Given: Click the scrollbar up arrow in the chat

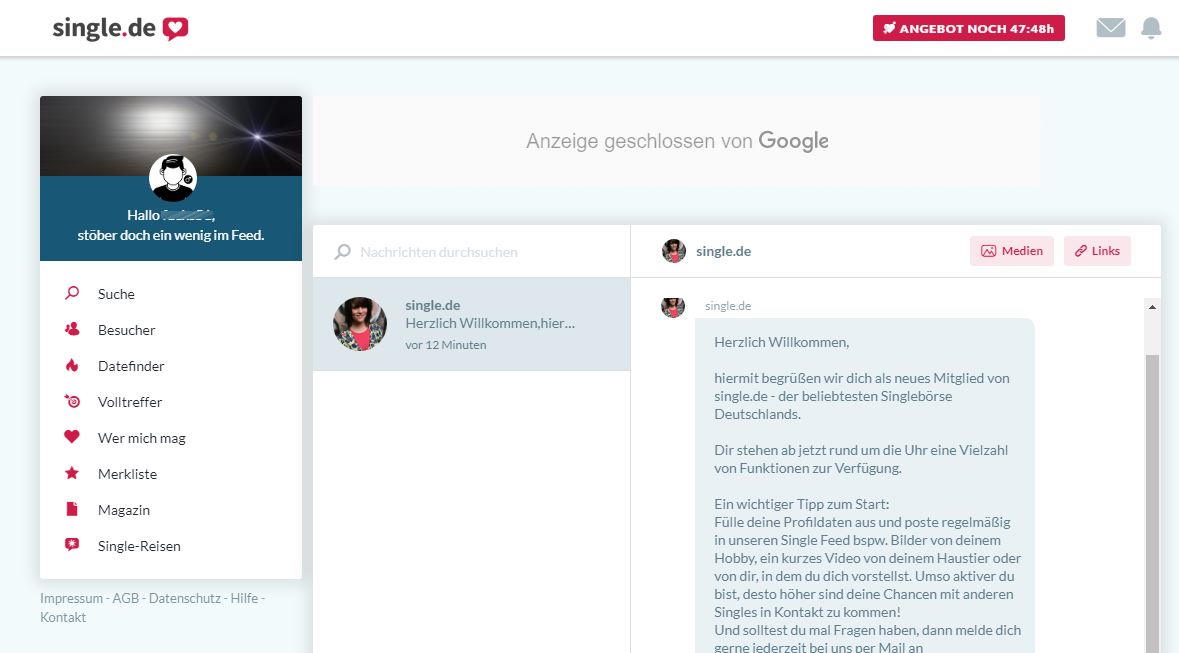Looking at the screenshot, I should coord(1152,307).
